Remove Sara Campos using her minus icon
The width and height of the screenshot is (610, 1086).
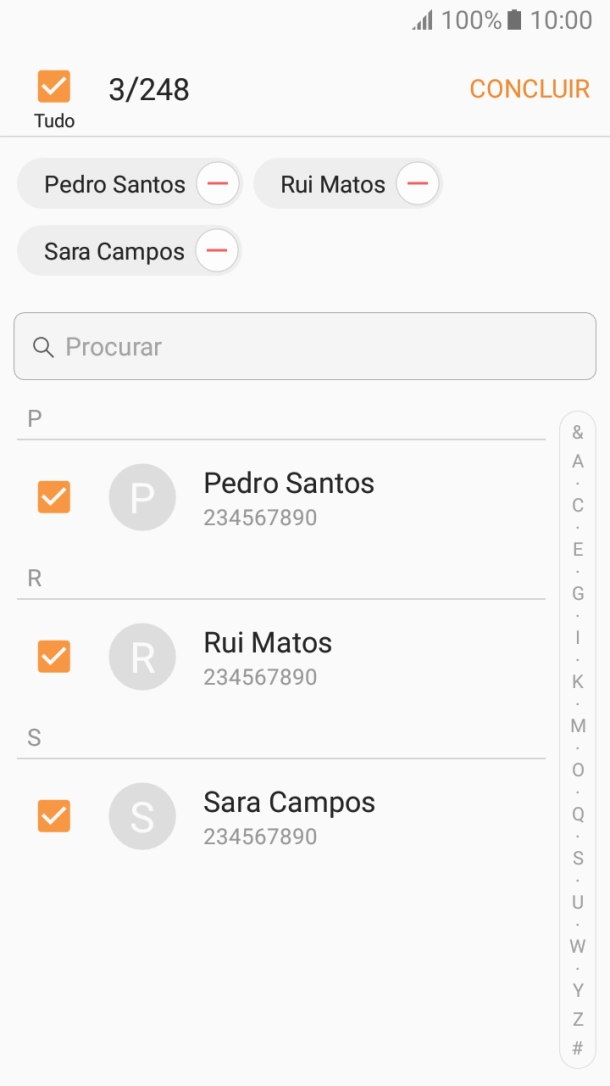pyautogui.click(x=216, y=250)
